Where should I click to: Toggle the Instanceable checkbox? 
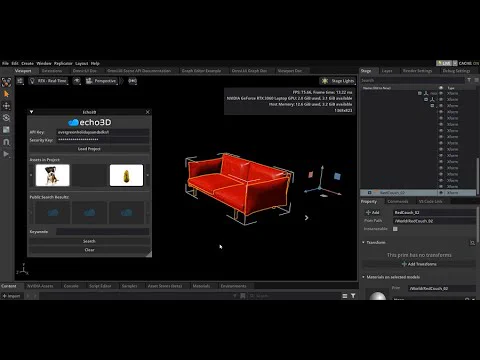click(395, 229)
